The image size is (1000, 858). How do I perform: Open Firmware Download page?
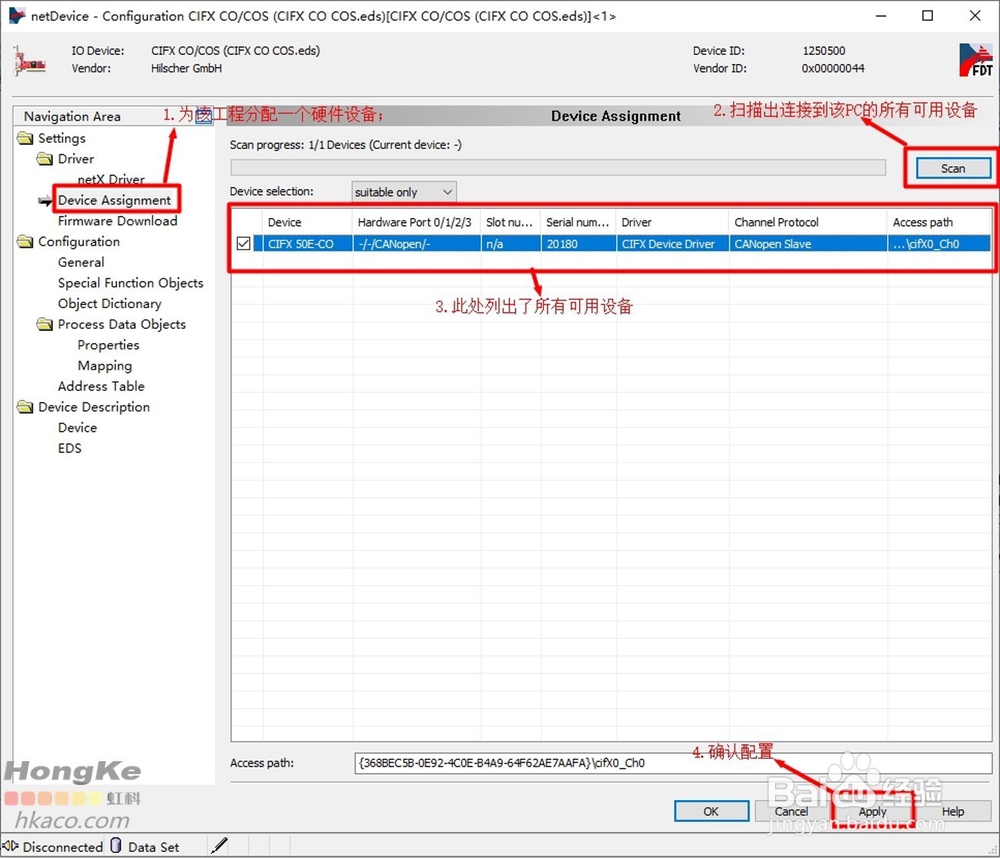click(x=117, y=221)
